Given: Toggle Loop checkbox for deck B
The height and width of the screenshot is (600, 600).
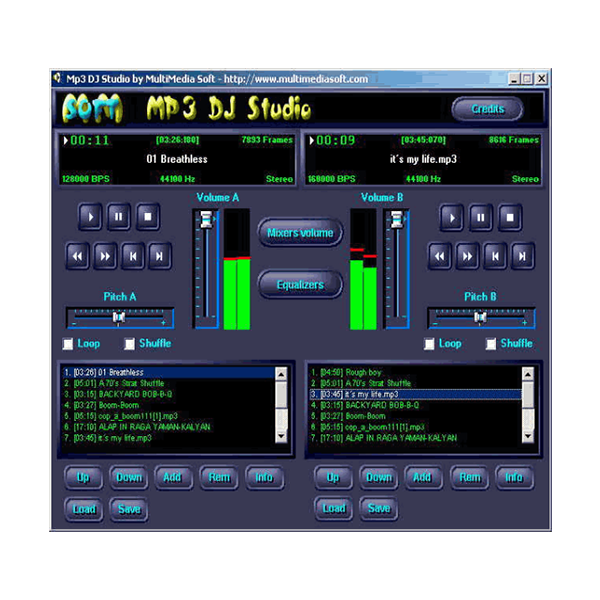Looking at the screenshot, I should pyautogui.click(x=430, y=344).
